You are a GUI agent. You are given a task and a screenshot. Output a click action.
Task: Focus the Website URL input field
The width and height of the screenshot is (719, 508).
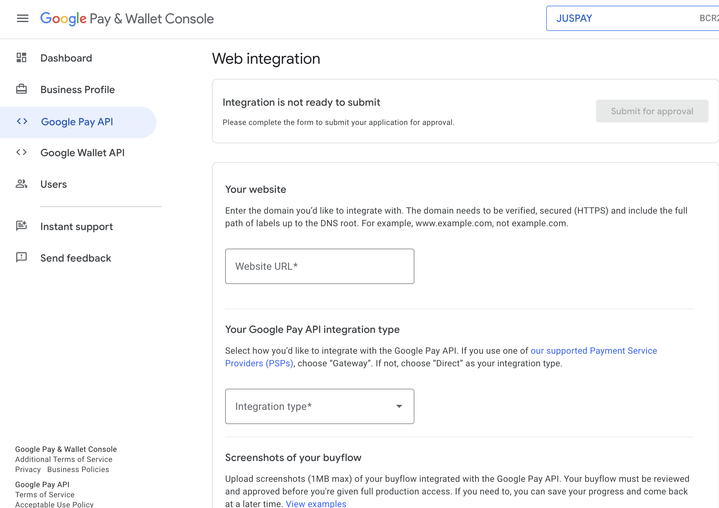tap(319, 266)
